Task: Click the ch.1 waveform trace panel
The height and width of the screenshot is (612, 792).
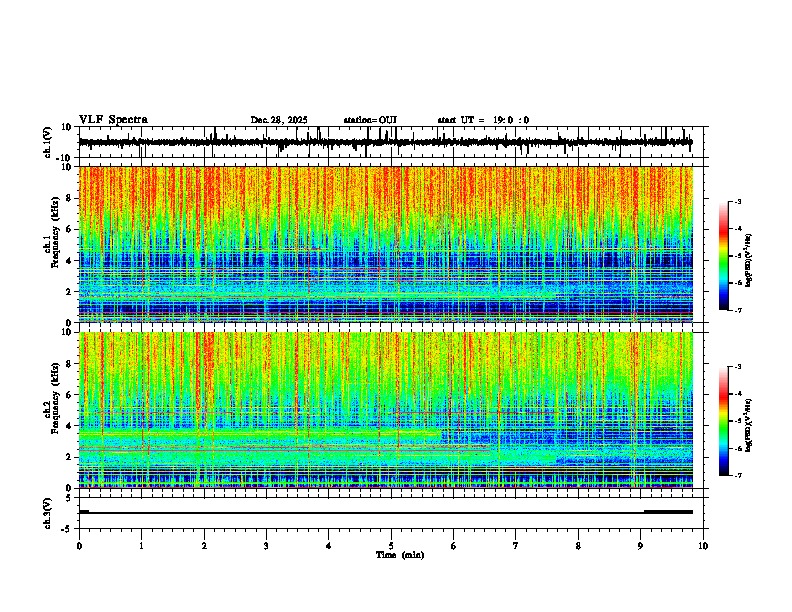Action: pos(391,142)
